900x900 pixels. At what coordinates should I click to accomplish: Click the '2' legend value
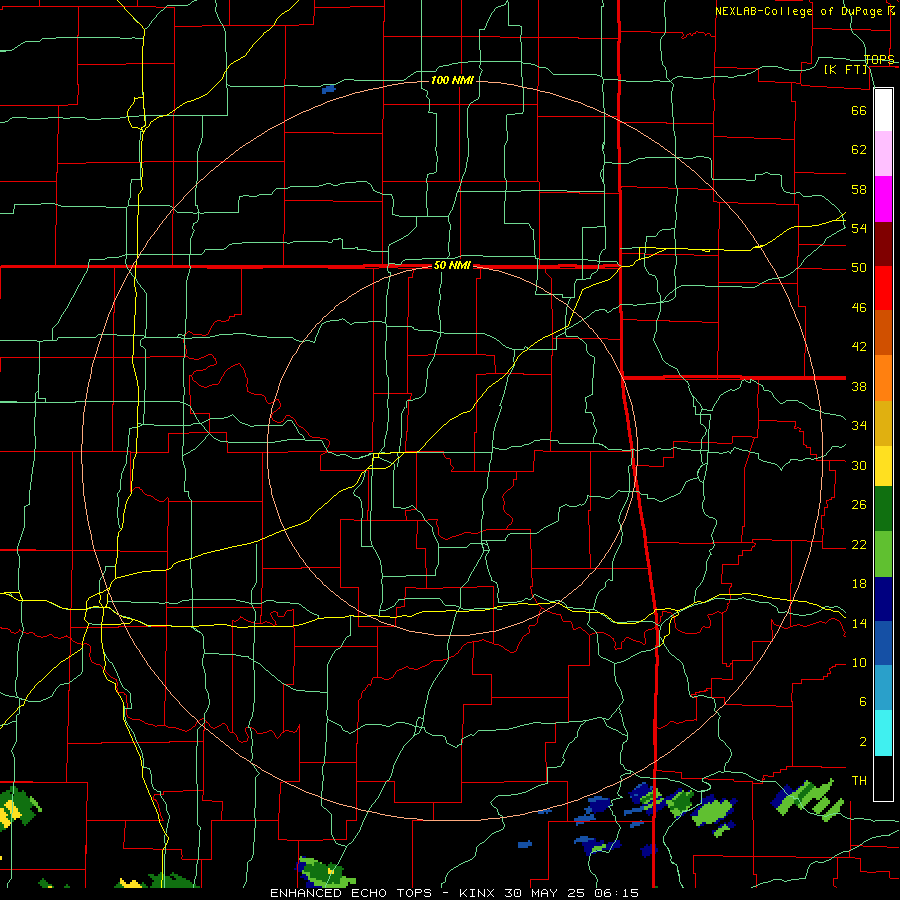tap(862, 741)
